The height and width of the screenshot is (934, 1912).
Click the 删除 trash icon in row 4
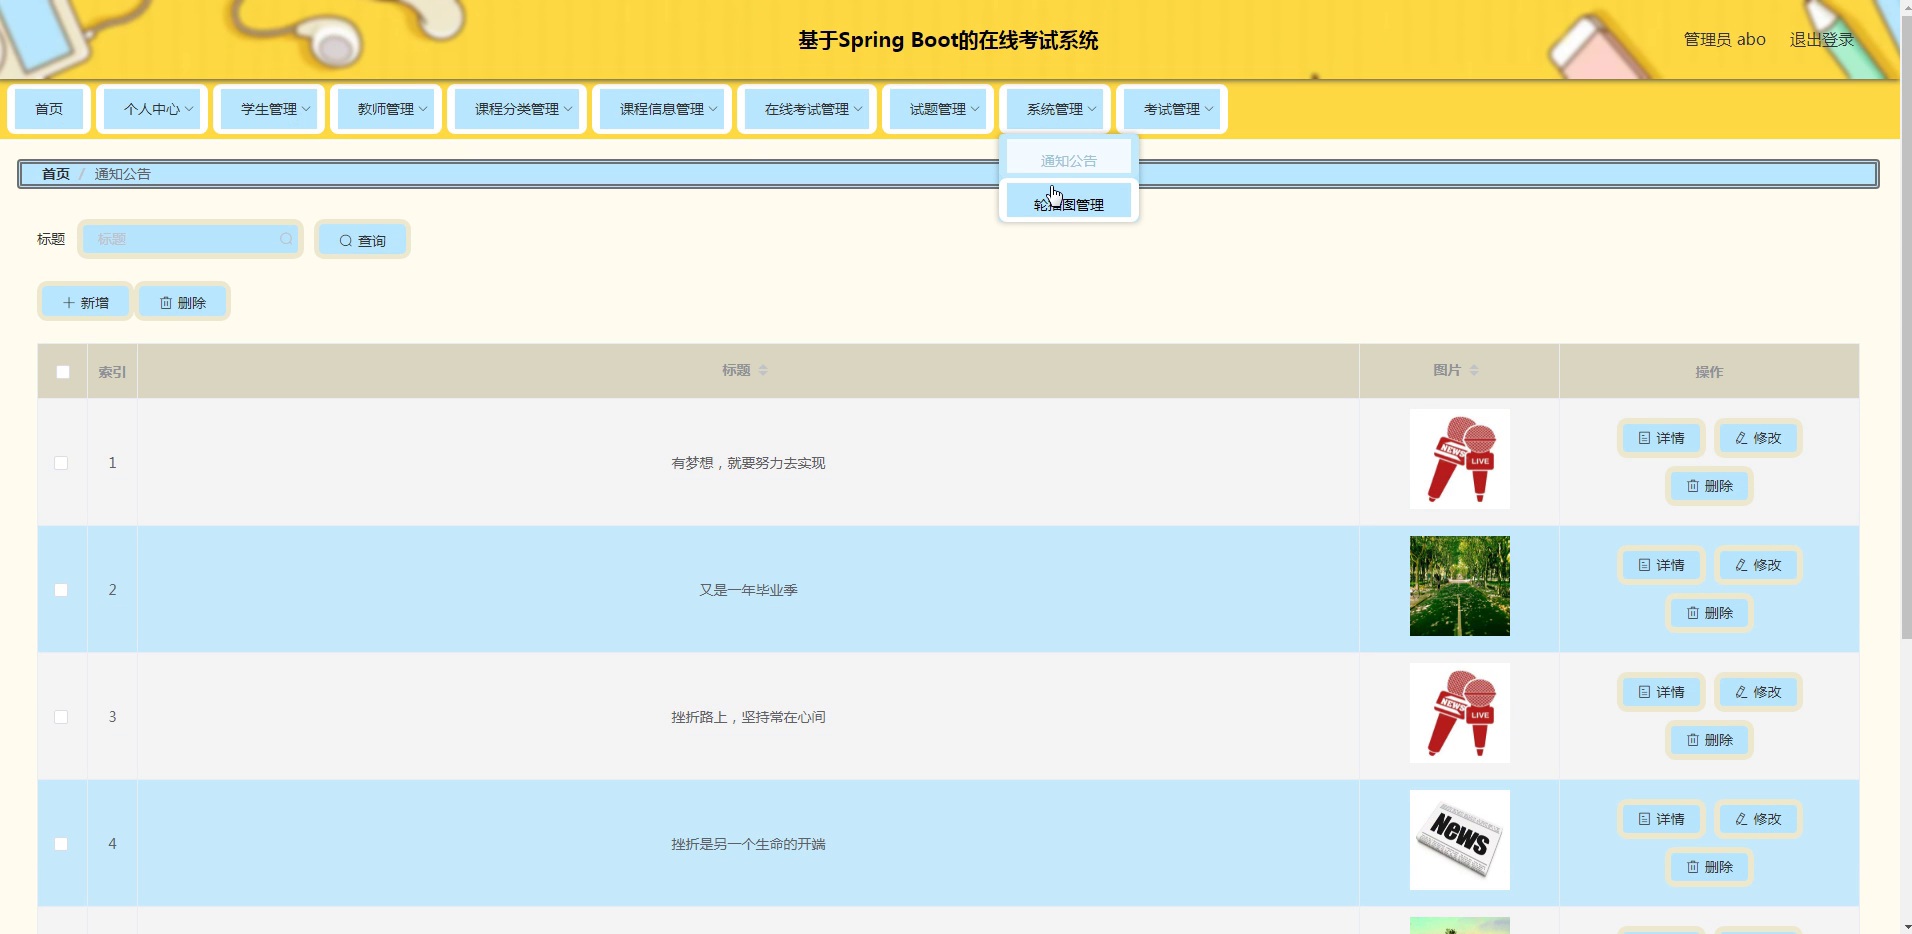point(1693,867)
